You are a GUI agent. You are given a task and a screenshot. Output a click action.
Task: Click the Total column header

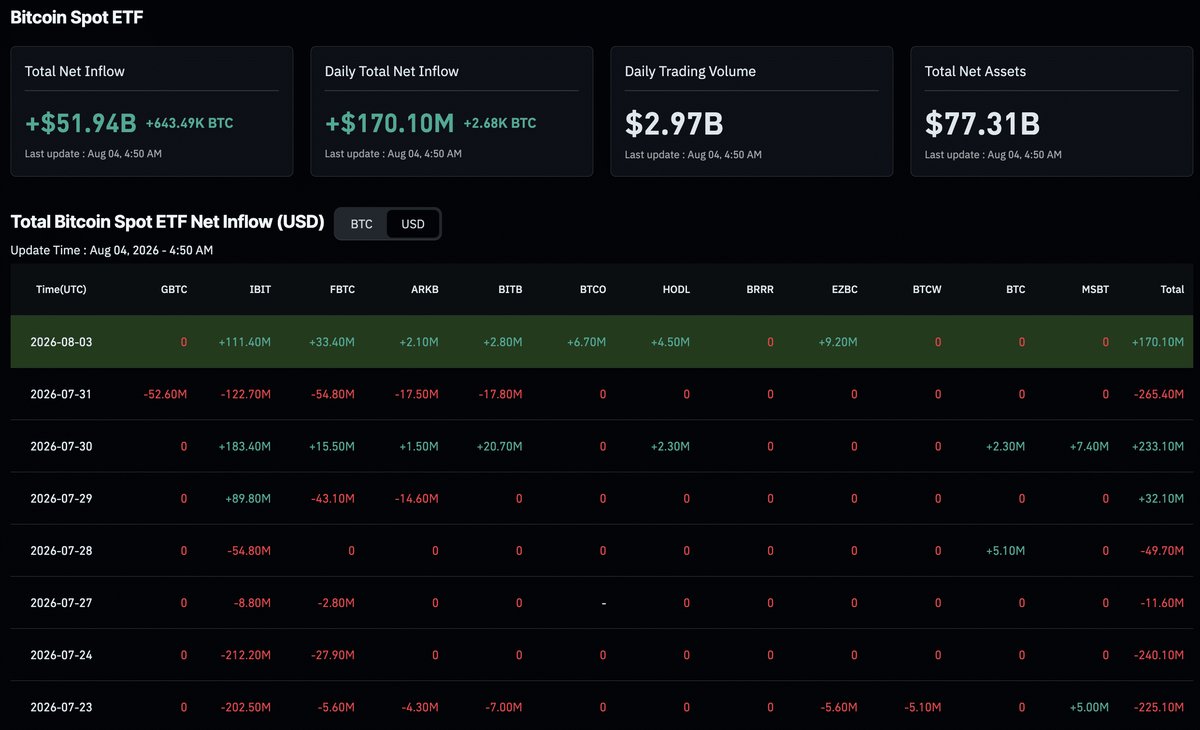pyautogui.click(x=1172, y=289)
